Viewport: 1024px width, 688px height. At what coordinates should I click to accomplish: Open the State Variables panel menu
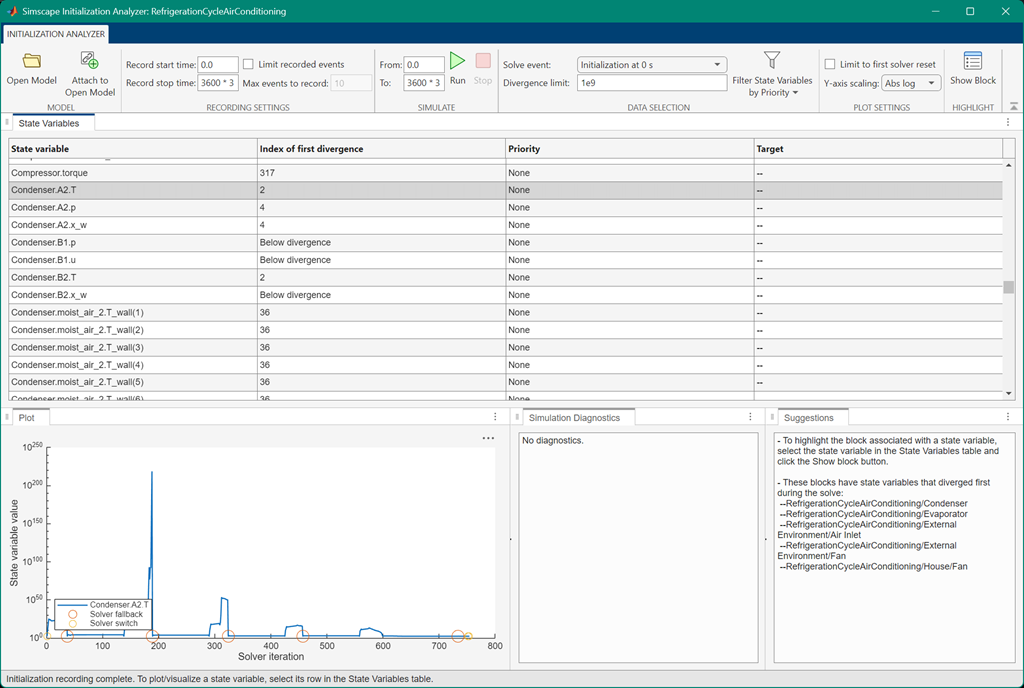1007,122
